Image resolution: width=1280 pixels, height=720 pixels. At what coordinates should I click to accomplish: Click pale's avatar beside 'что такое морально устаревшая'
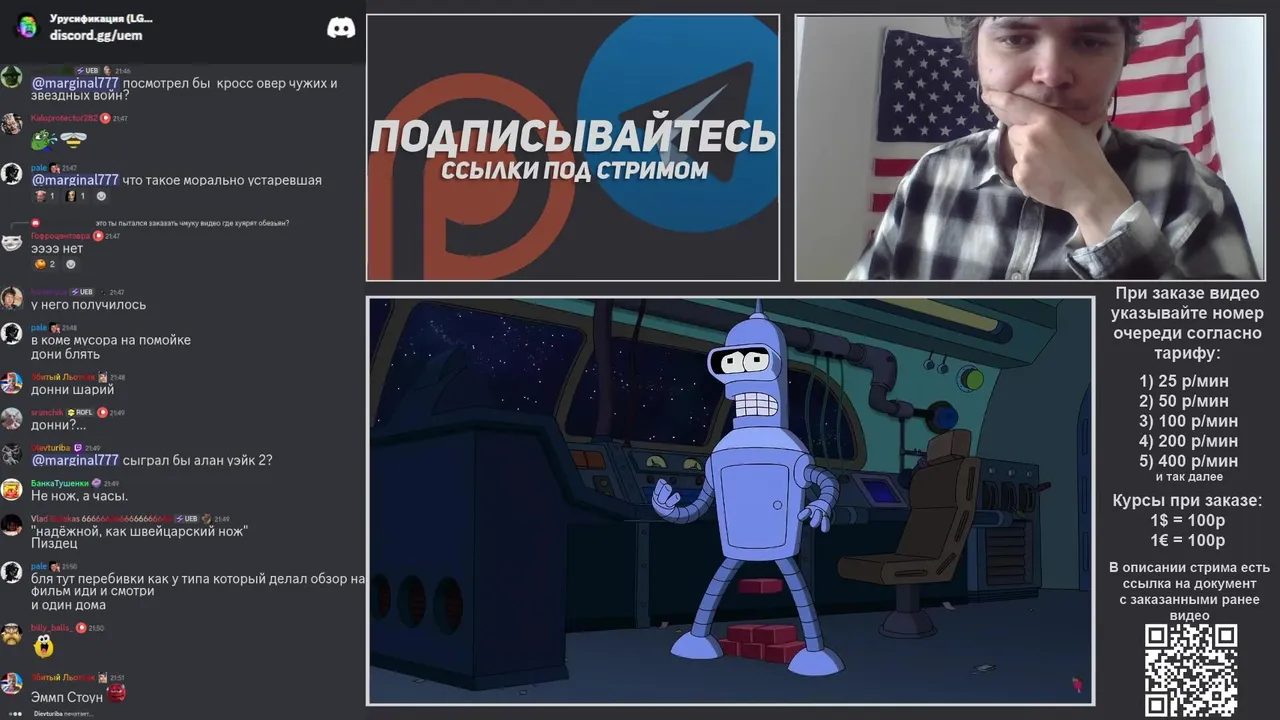[x=11, y=174]
